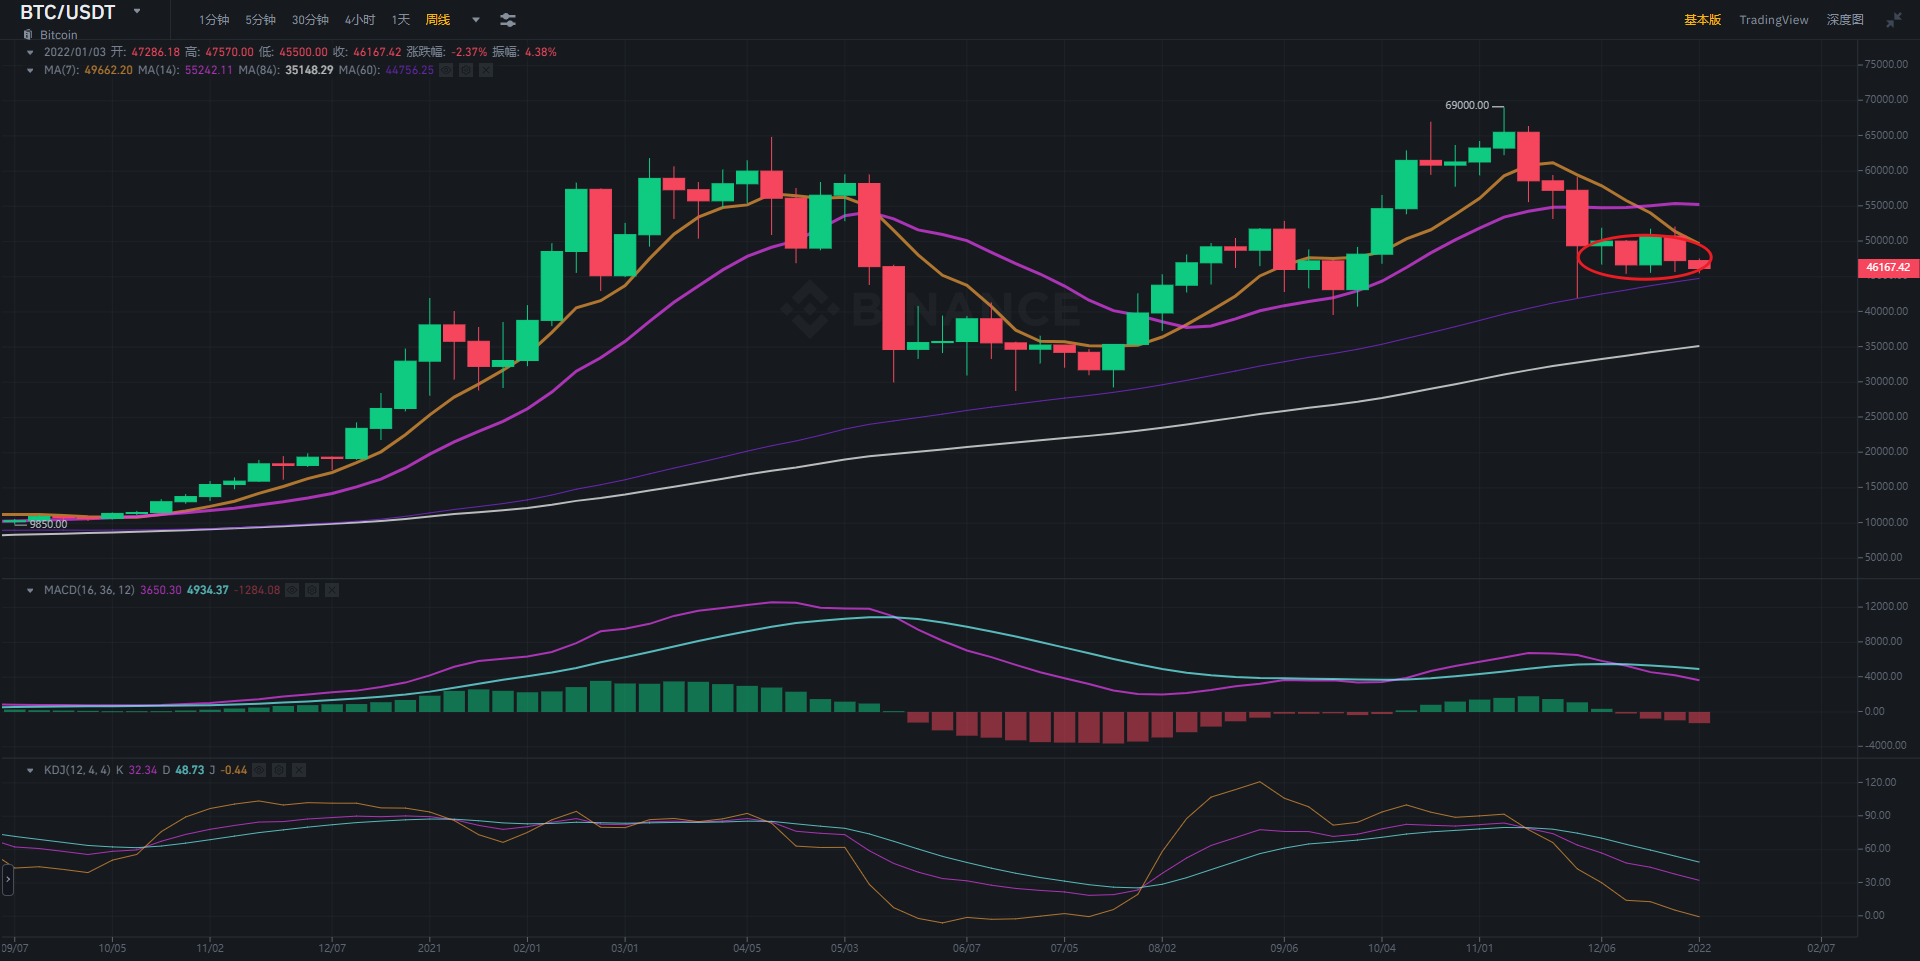Collapse the MACD legend arrow
This screenshot has height=961, width=1920.
click(30, 590)
